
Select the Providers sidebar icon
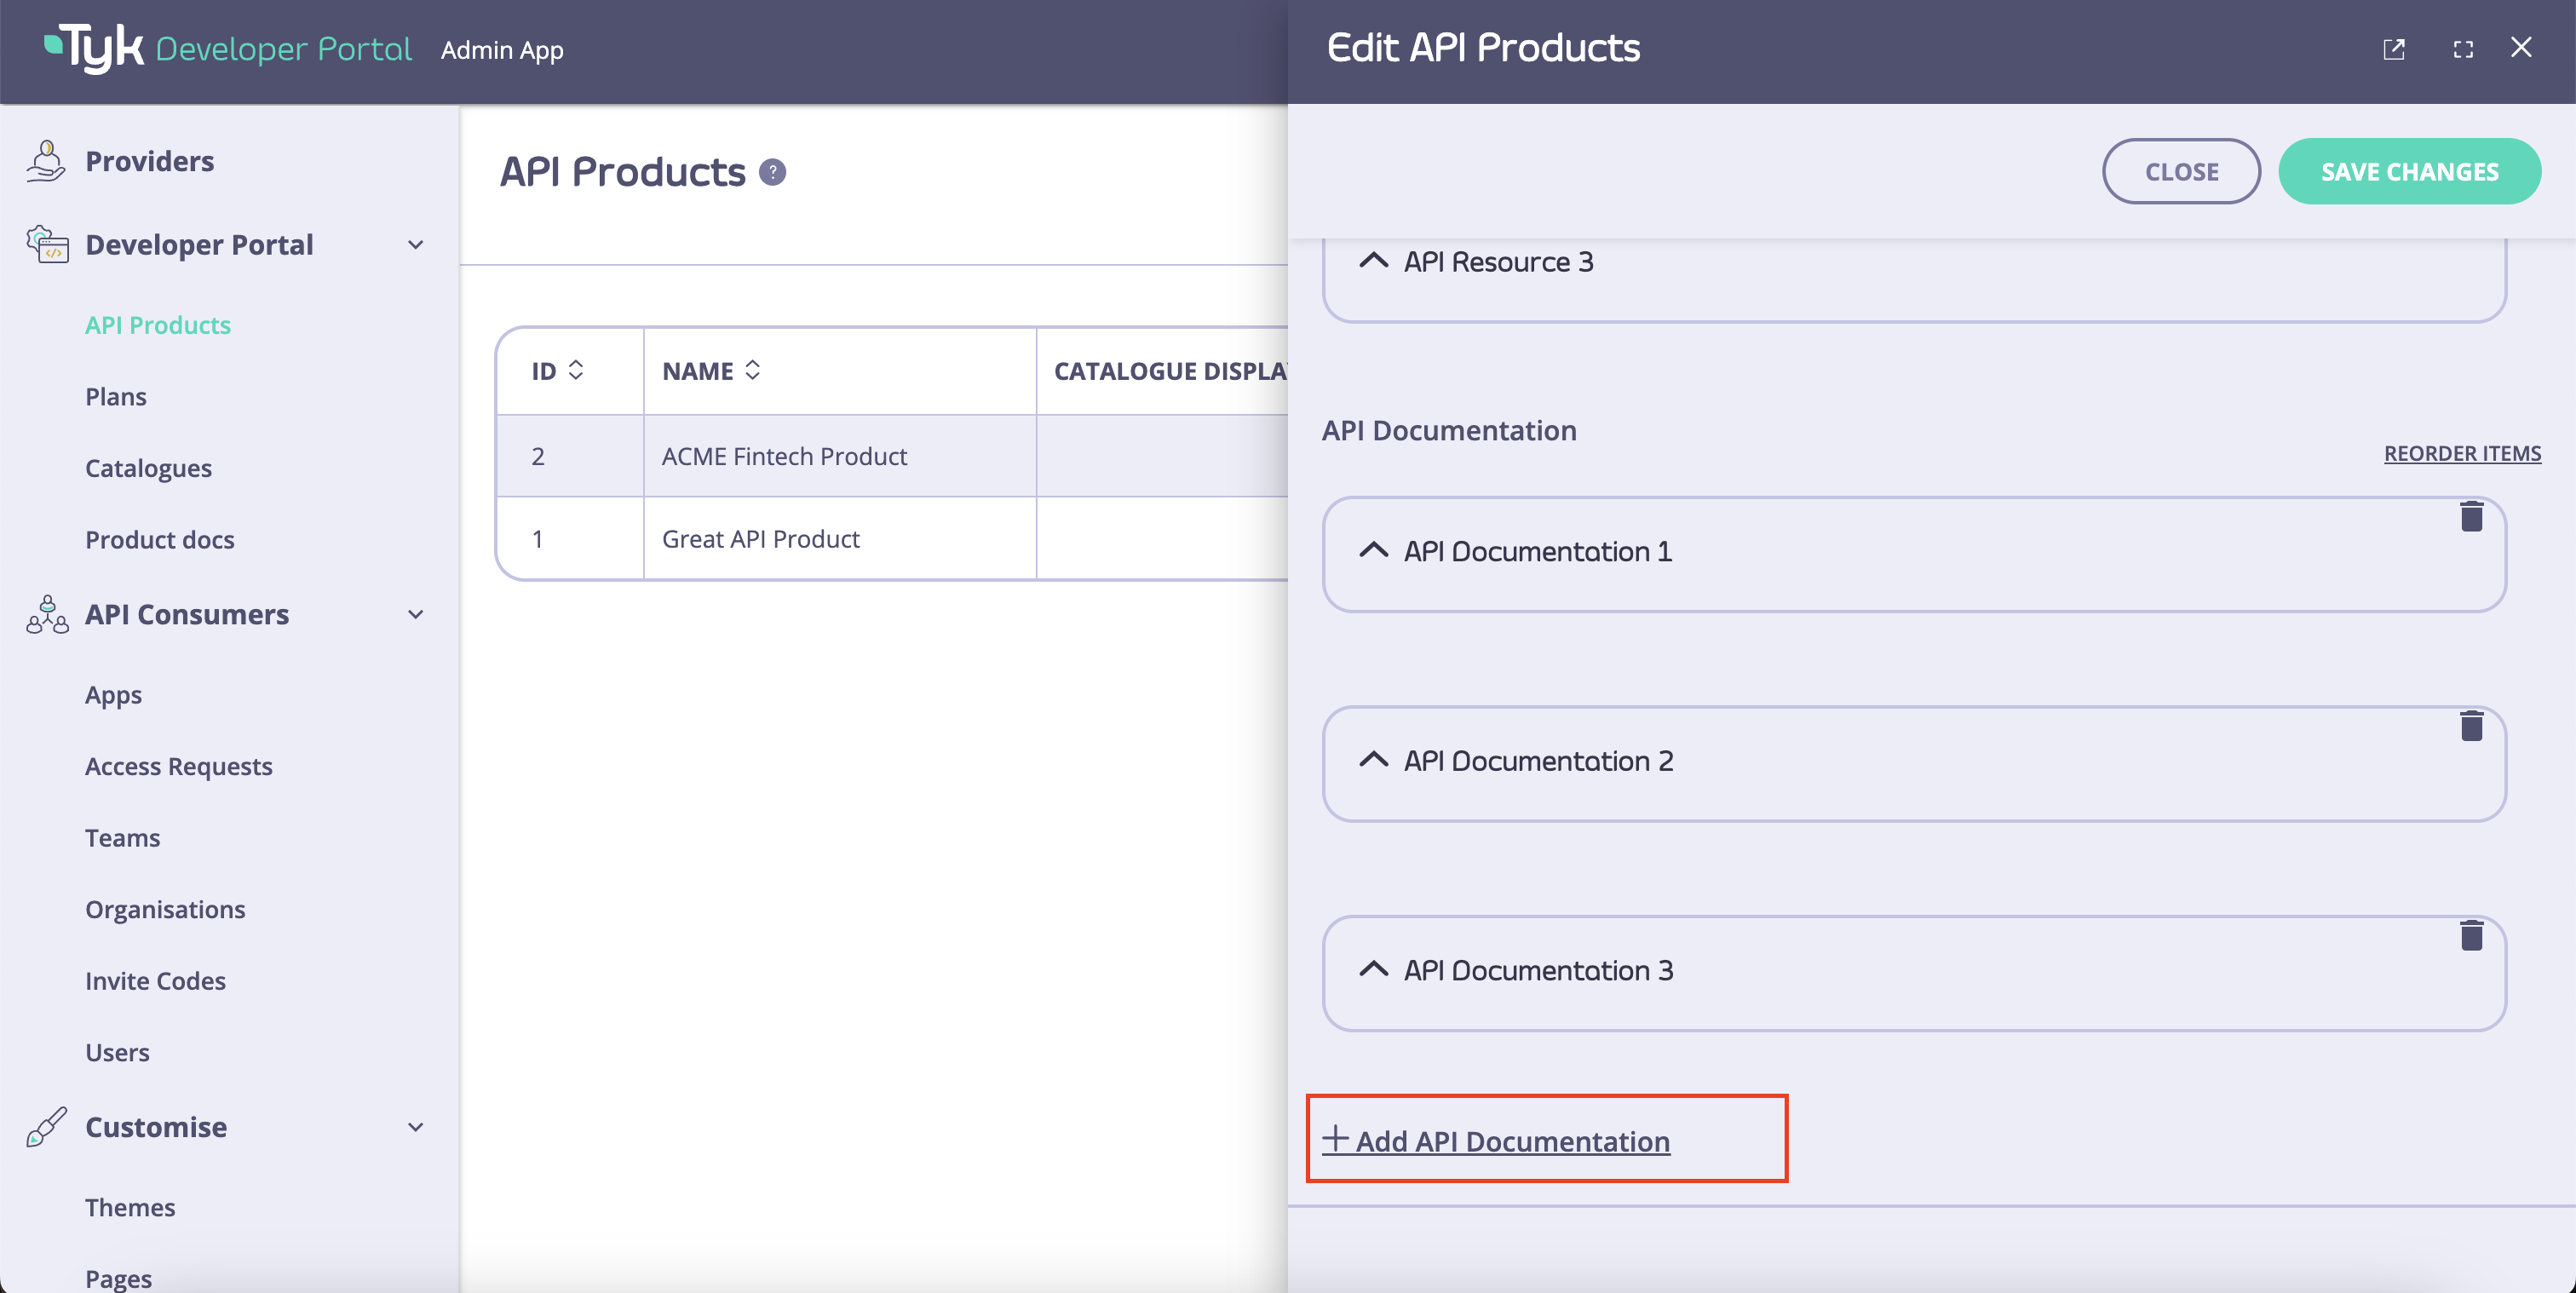tap(46, 160)
